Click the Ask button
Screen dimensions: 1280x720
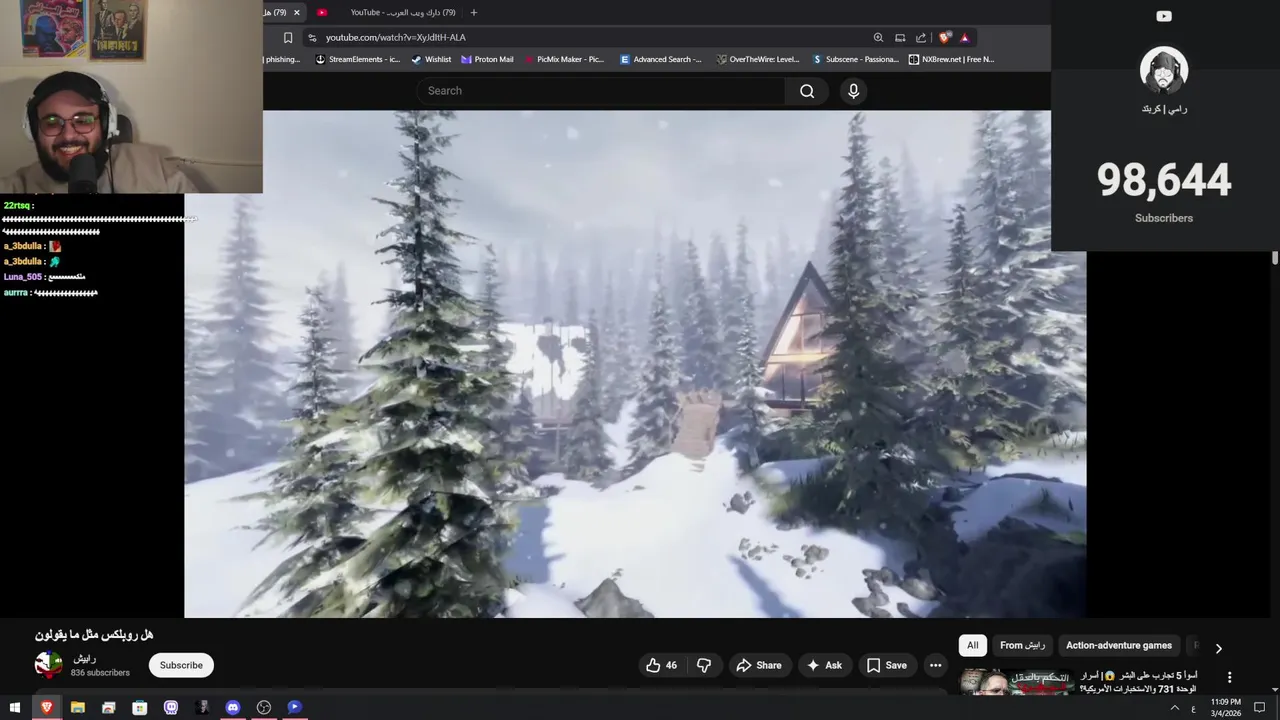824,665
